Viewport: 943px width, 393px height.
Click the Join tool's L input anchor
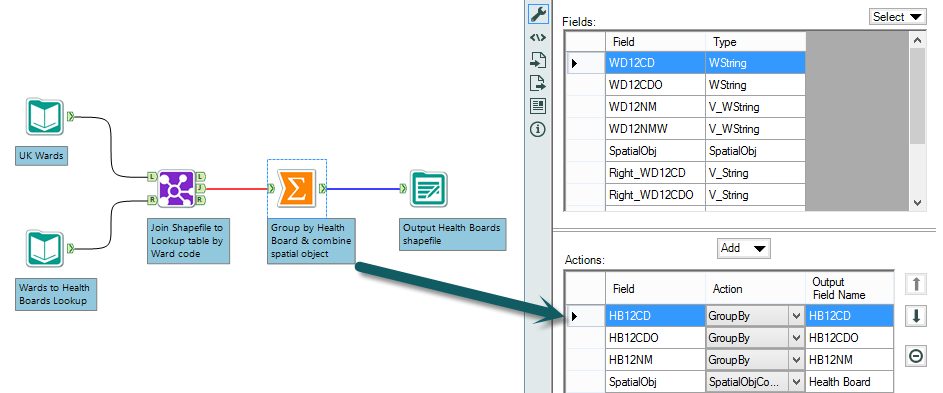[x=151, y=177]
